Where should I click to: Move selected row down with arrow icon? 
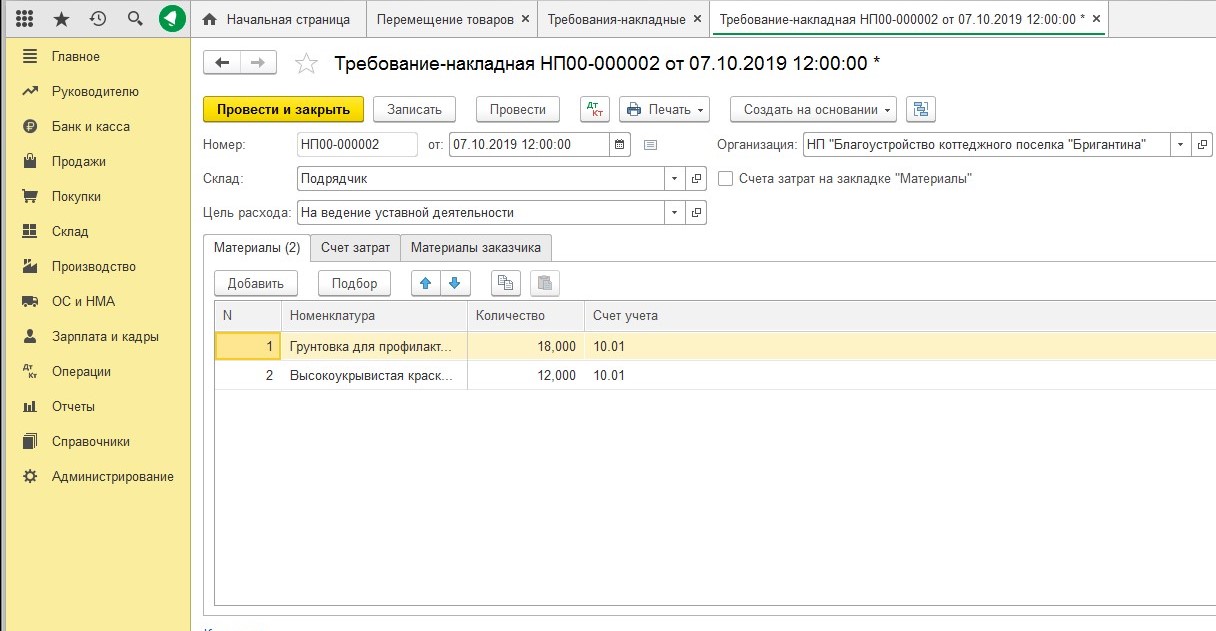pos(455,283)
